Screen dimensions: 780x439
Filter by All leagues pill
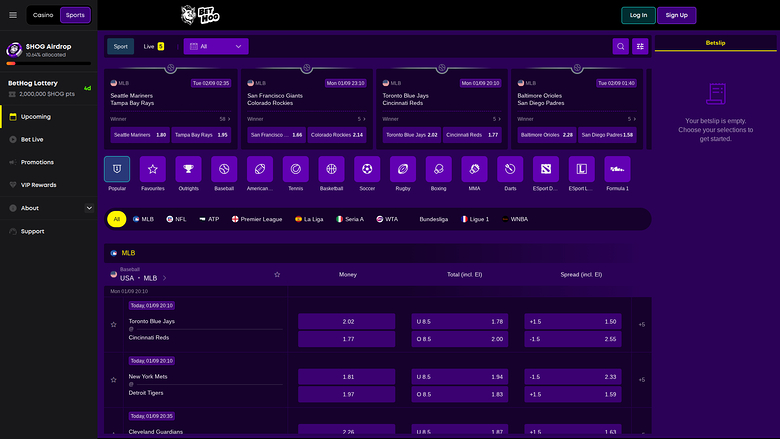tap(116, 219)
